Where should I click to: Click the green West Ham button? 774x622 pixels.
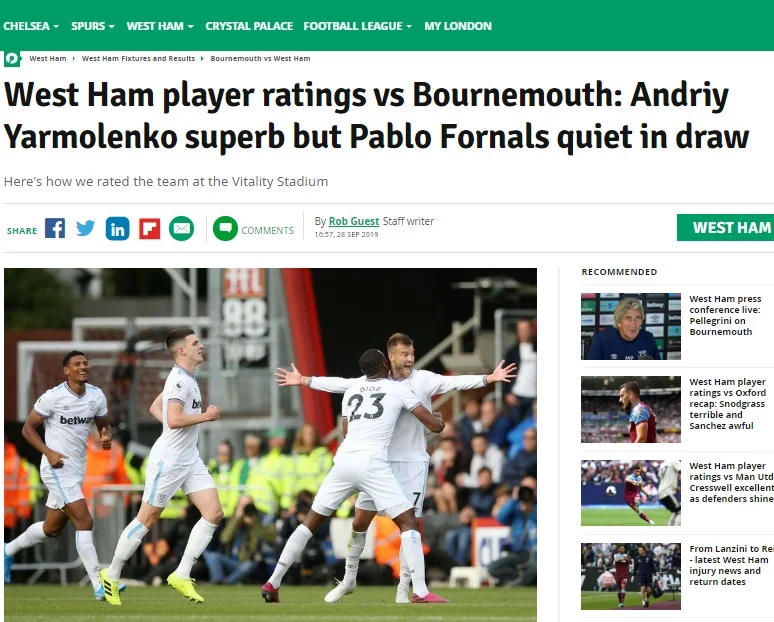(726, 228)
